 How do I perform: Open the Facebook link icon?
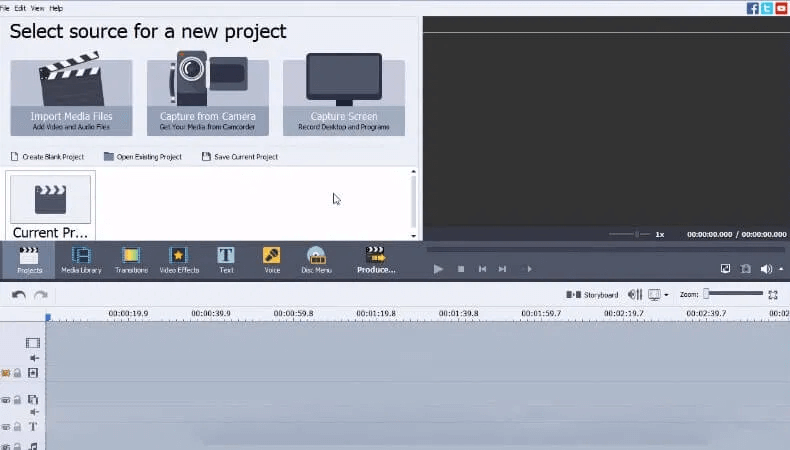tap(752, 8)
